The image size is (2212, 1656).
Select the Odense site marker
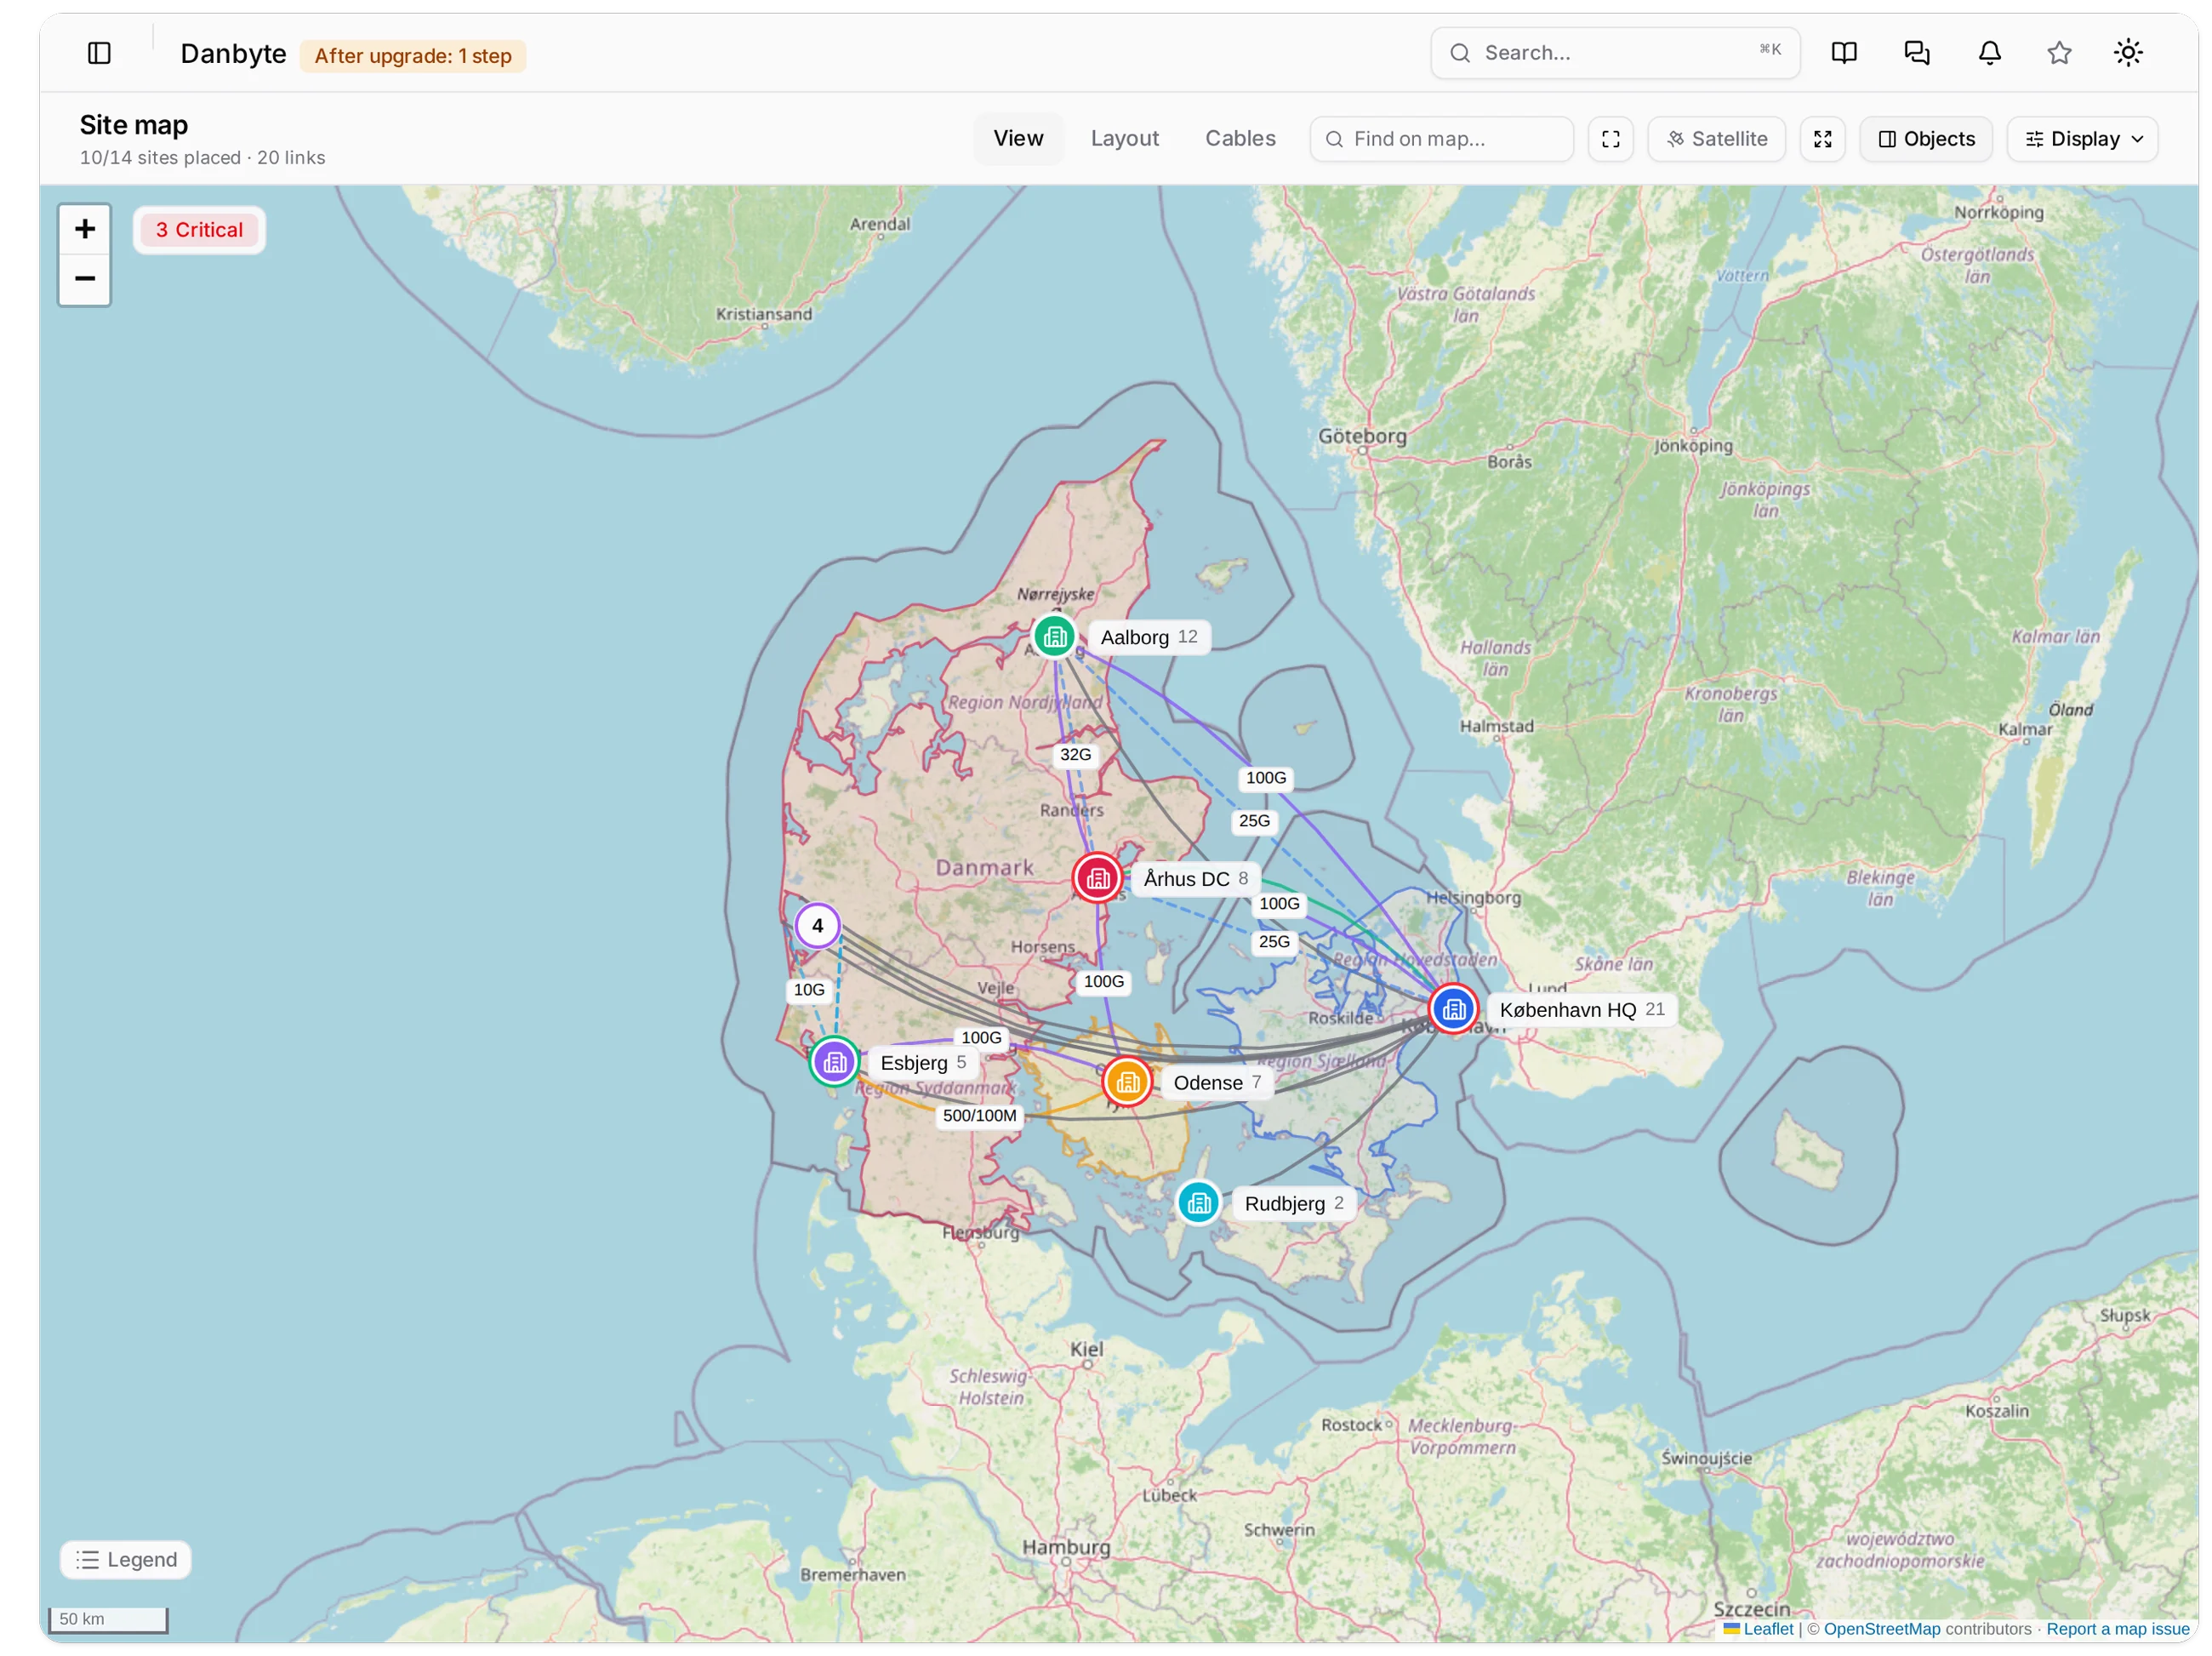1127,1082
